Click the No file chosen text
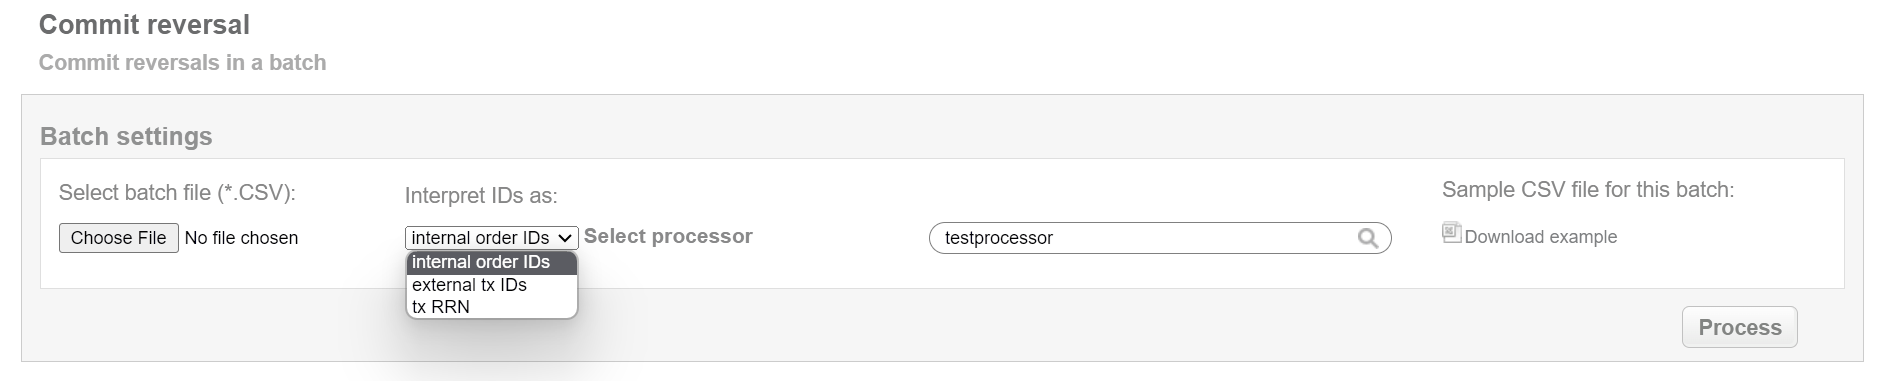Viewport: 1879px width, 381px height. (241, 238)
